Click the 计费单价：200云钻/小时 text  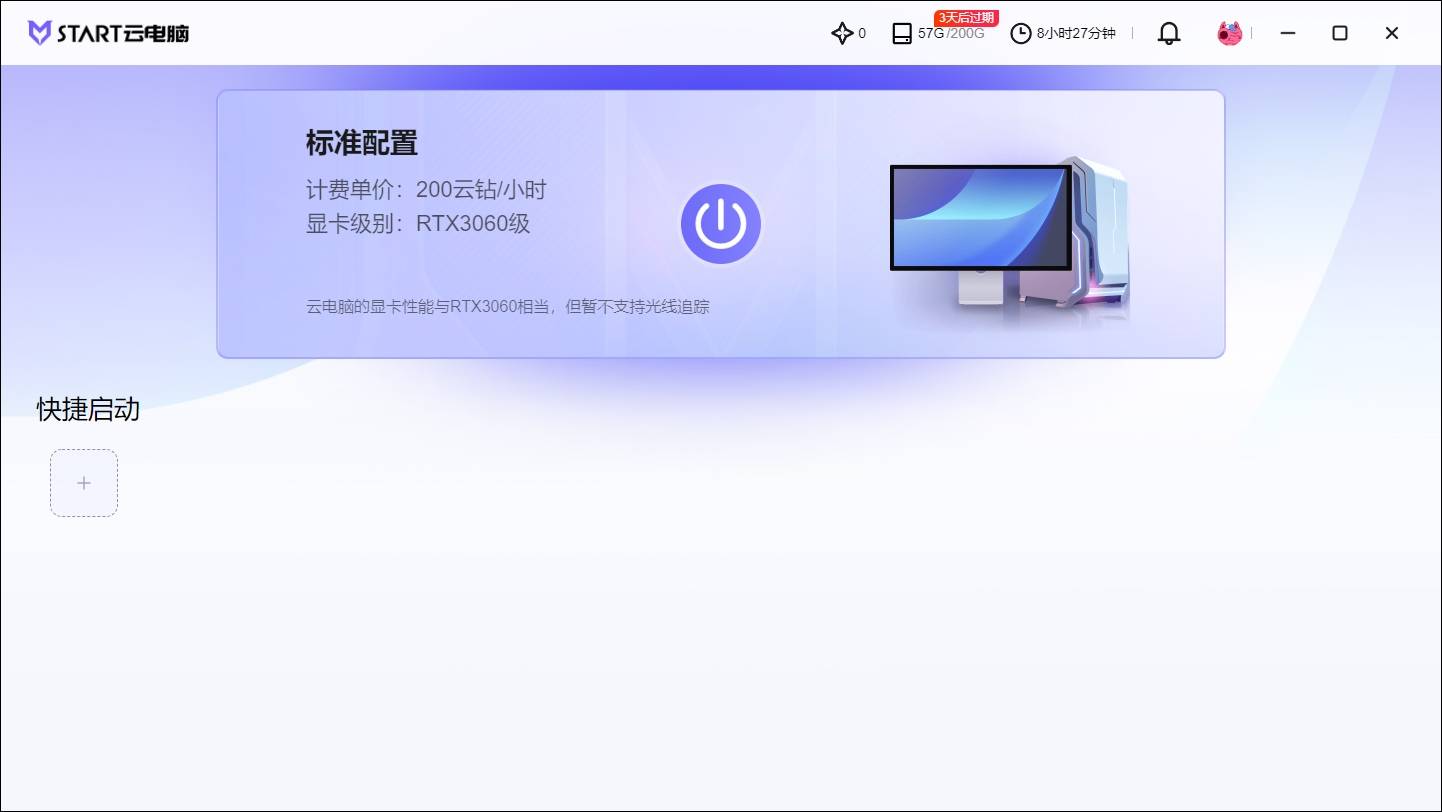(427, 190)
